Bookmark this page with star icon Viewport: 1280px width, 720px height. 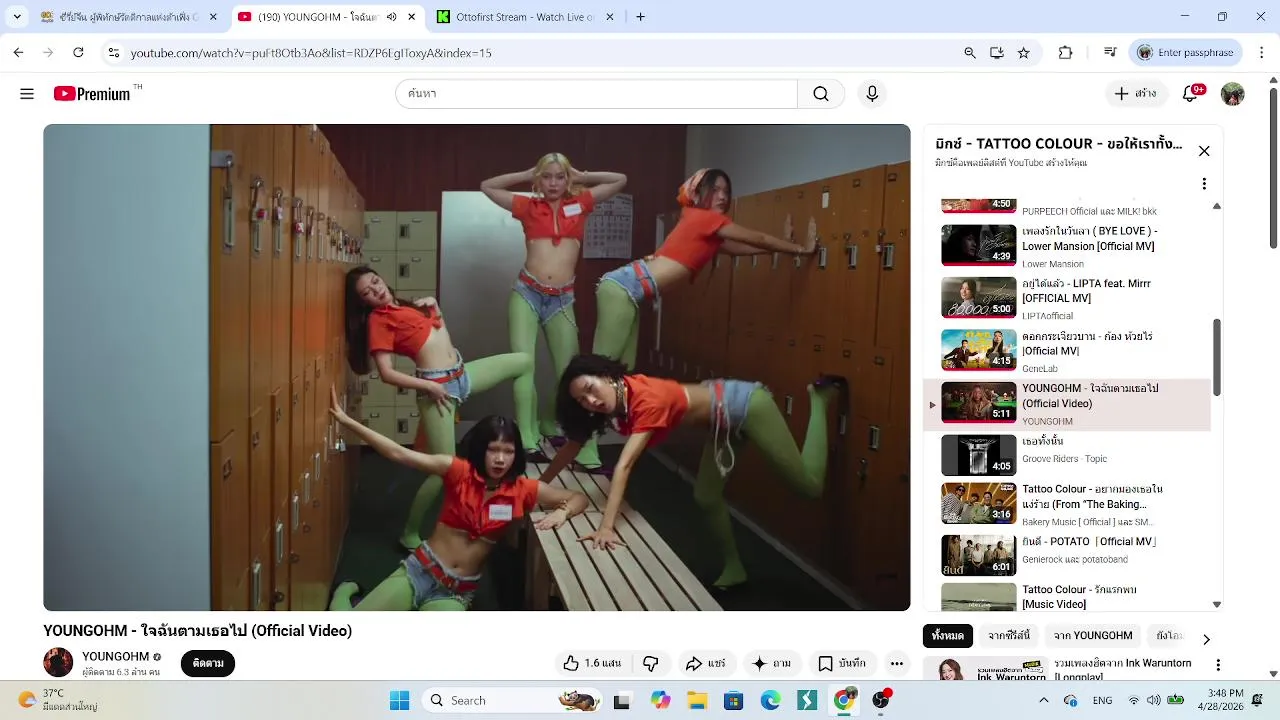coord(1023,53)
